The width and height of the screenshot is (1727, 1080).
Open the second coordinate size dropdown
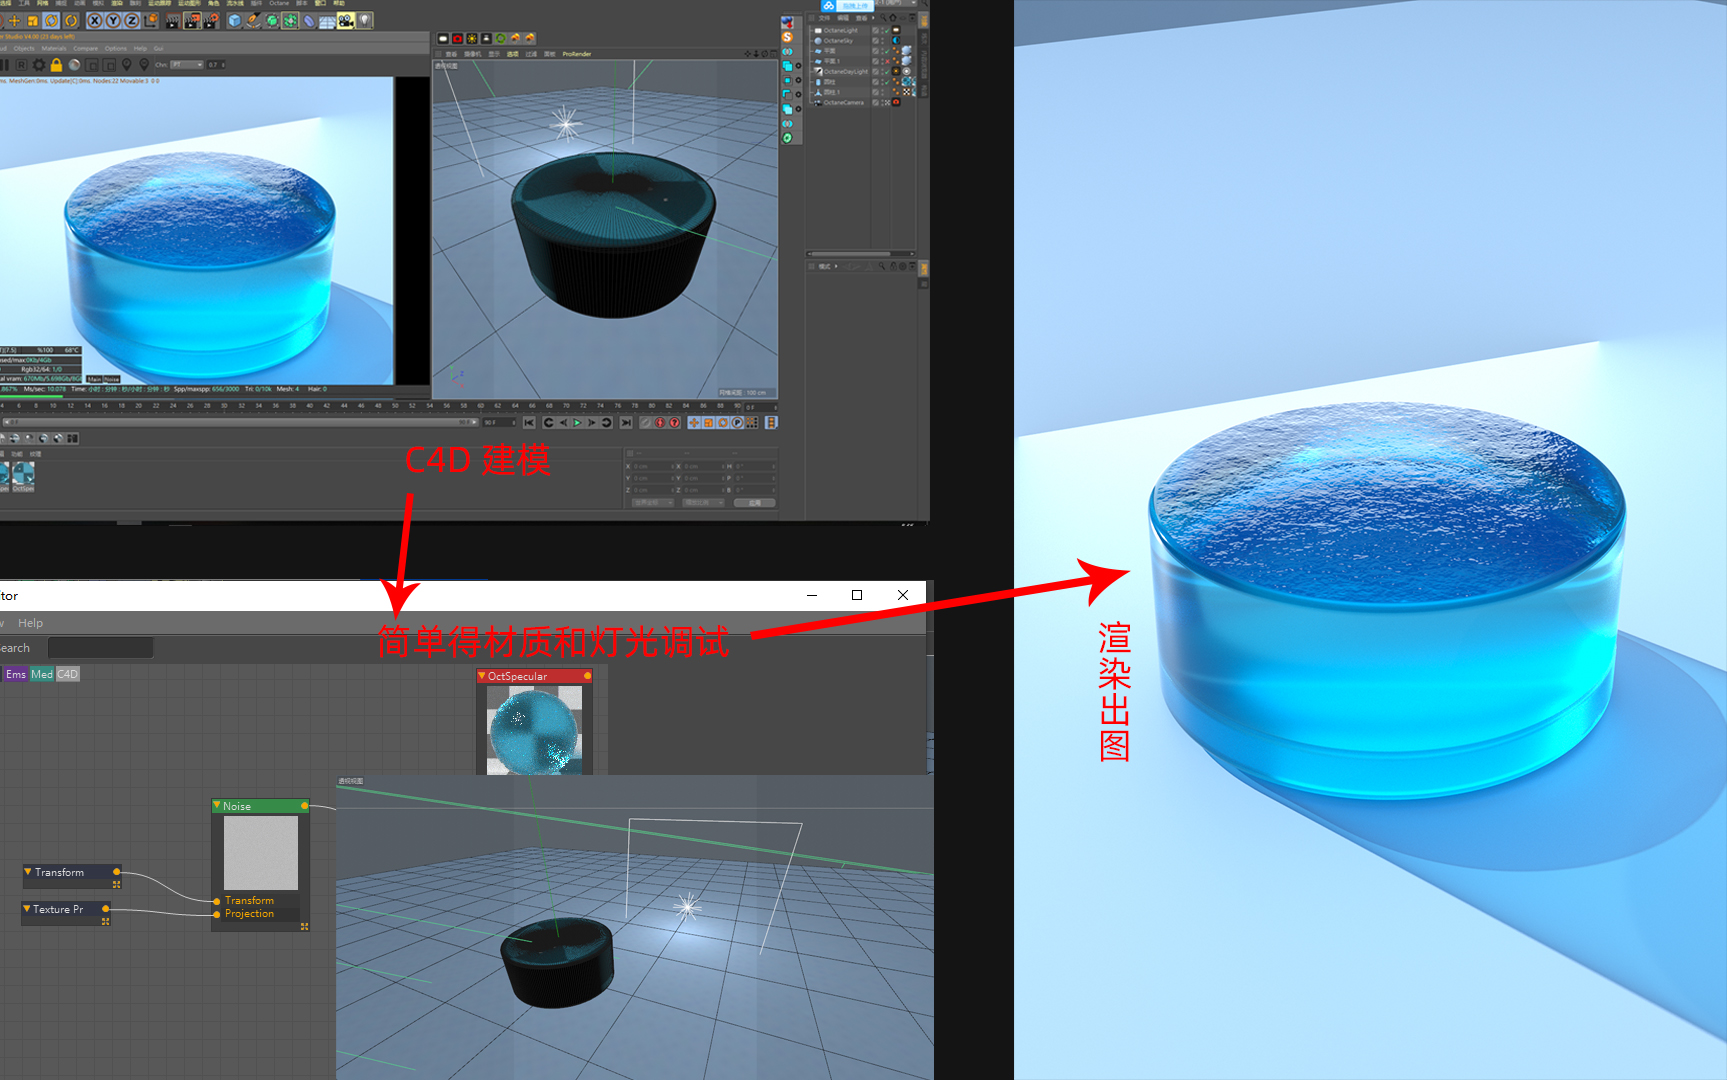[703, 503]
